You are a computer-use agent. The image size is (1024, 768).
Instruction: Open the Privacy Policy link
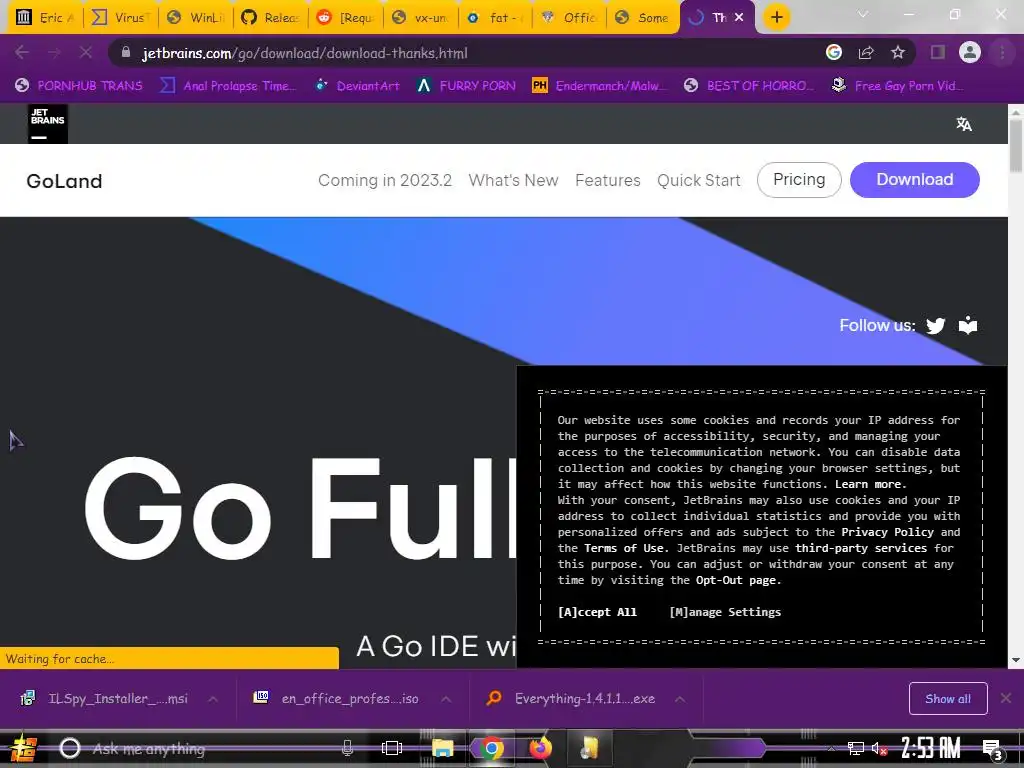(x=888, y=532)
